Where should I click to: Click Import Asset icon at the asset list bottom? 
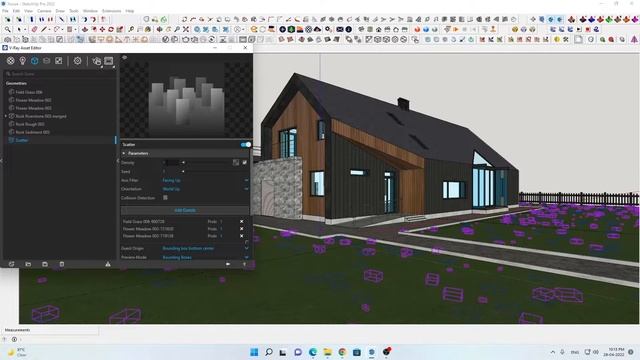11,264
